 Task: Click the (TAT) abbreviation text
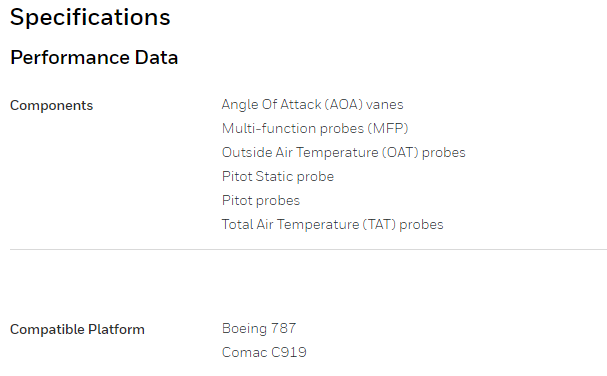click(379, 225)
